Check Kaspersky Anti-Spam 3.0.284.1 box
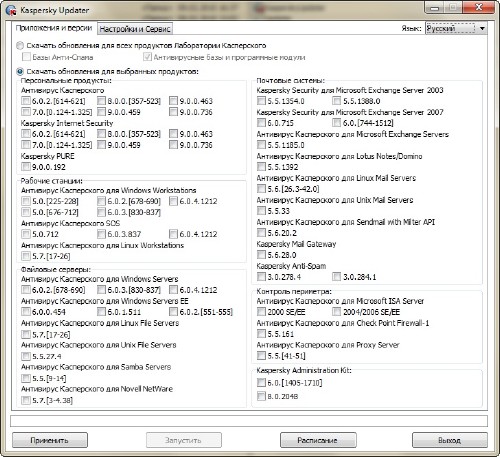 pos(337,277)
